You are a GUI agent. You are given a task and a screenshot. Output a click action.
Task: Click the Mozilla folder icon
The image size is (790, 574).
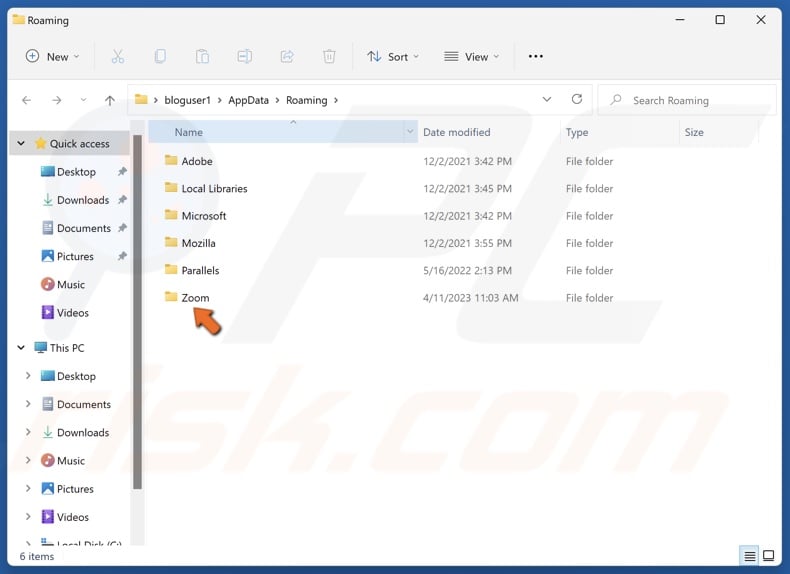(171, 242)
